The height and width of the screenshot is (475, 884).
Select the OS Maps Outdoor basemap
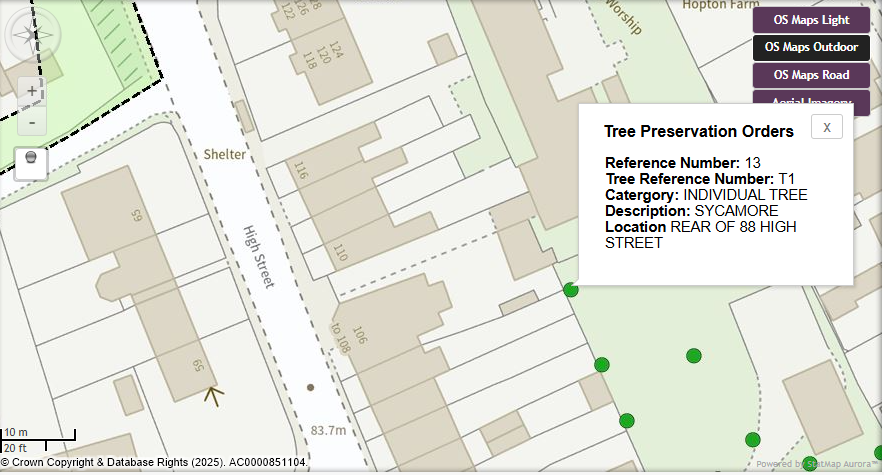tap(811, 47)
